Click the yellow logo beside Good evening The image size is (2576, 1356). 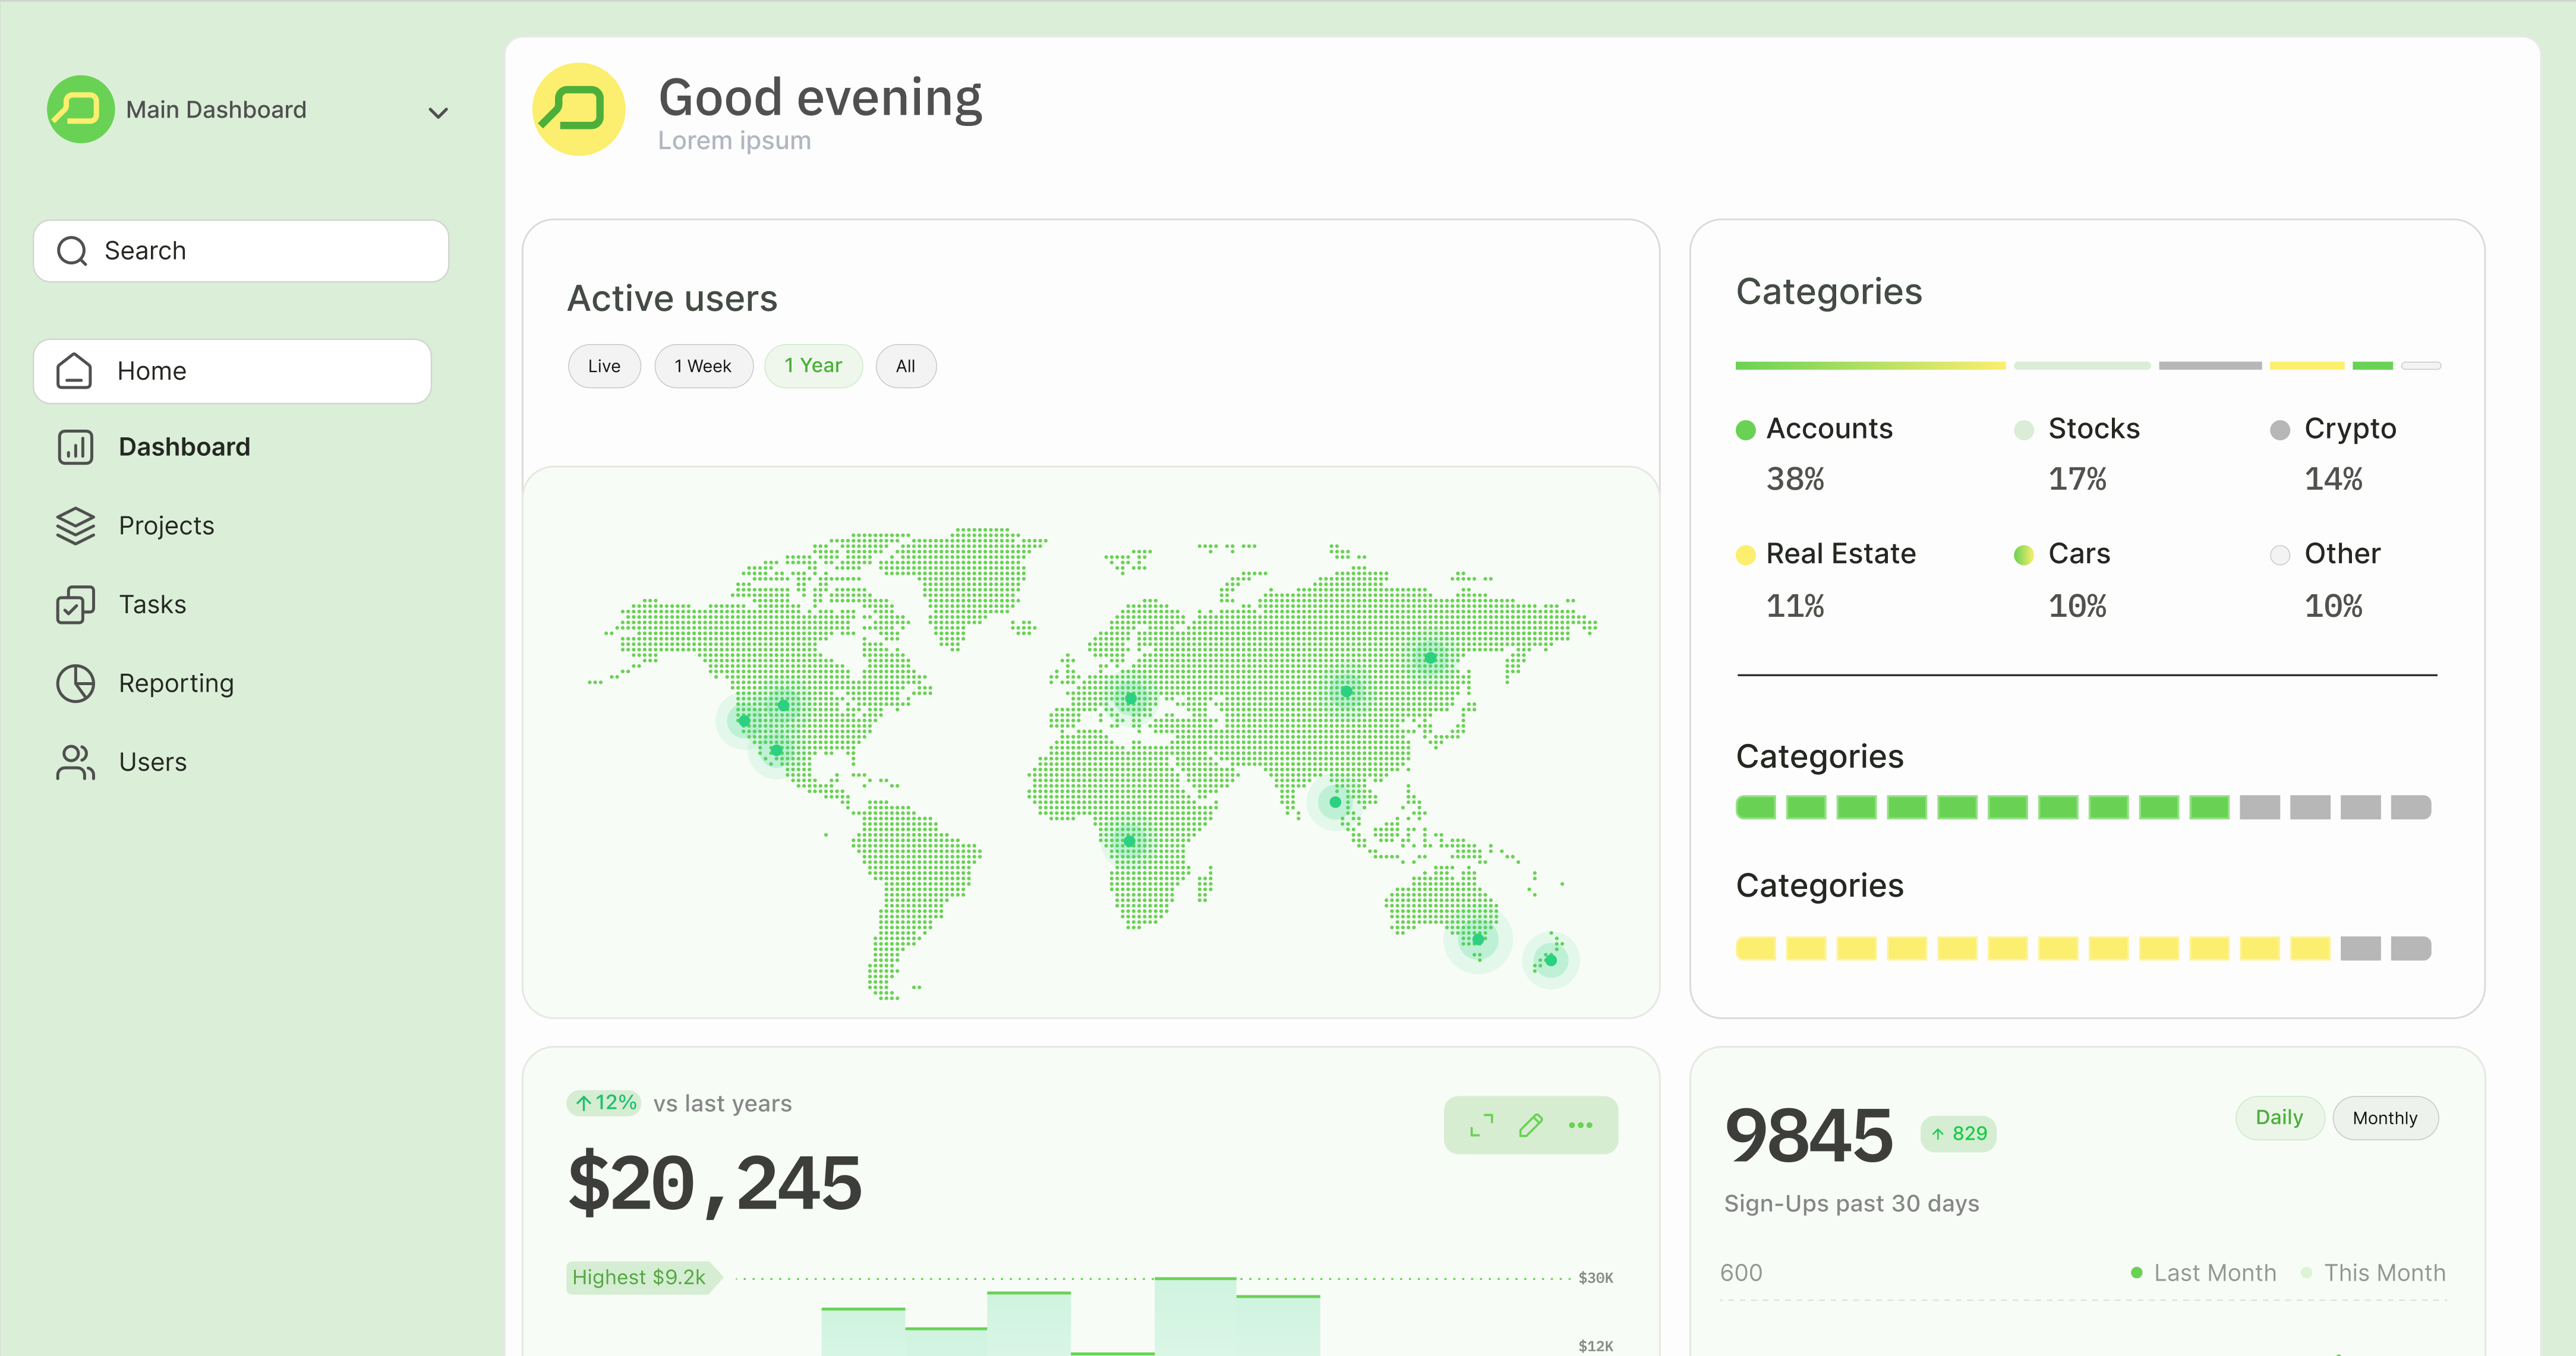click(x=578, y=109)
